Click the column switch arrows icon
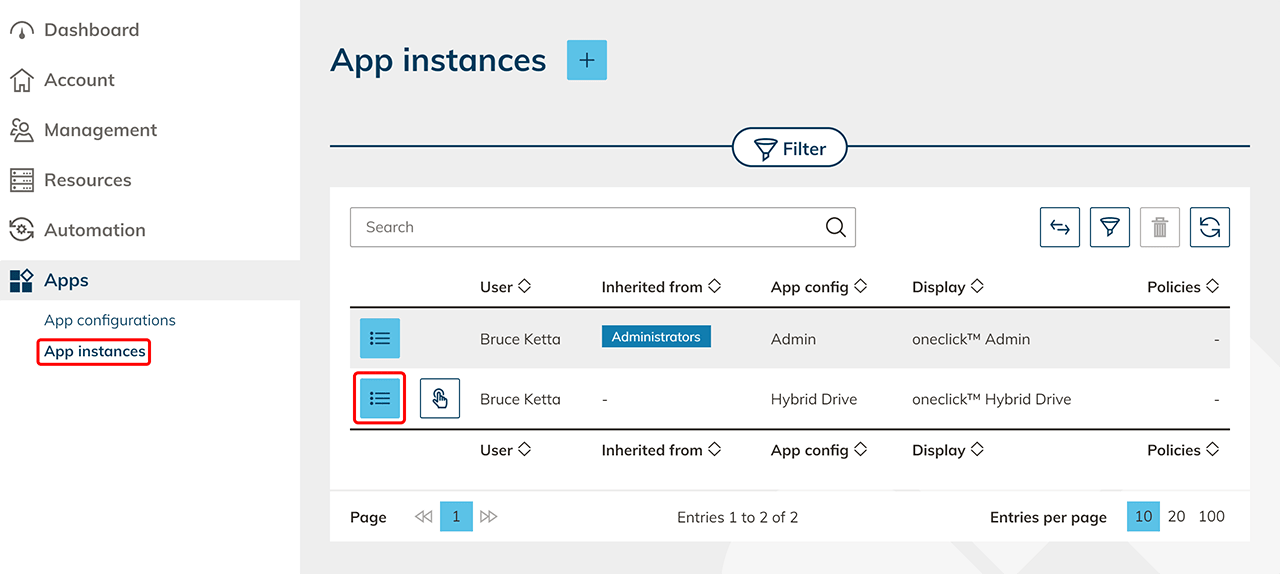Image resolution: width=1280 pixels, height=574 pixels. click(x=1060, y=228)
